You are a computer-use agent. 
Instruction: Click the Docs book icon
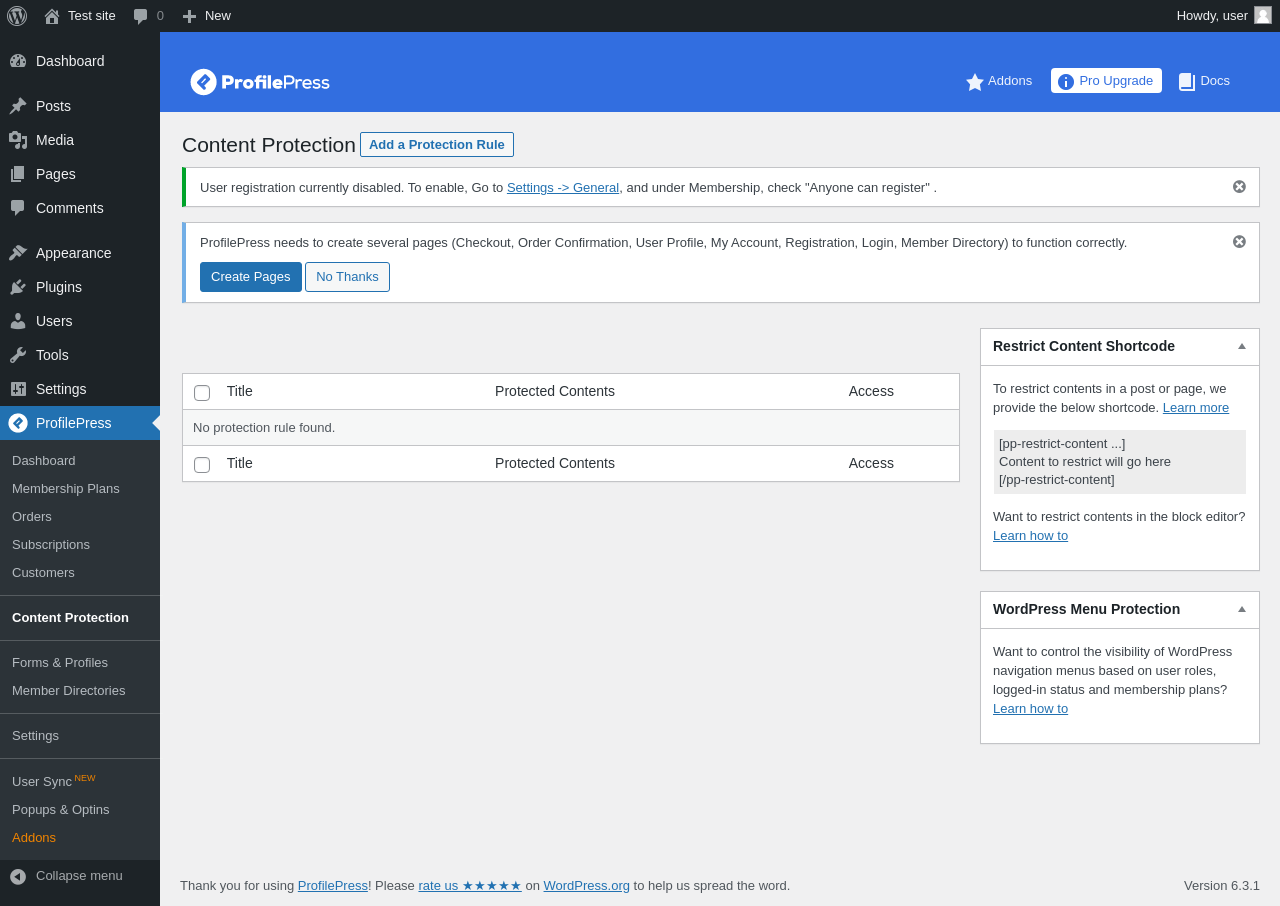point(1187,82)
